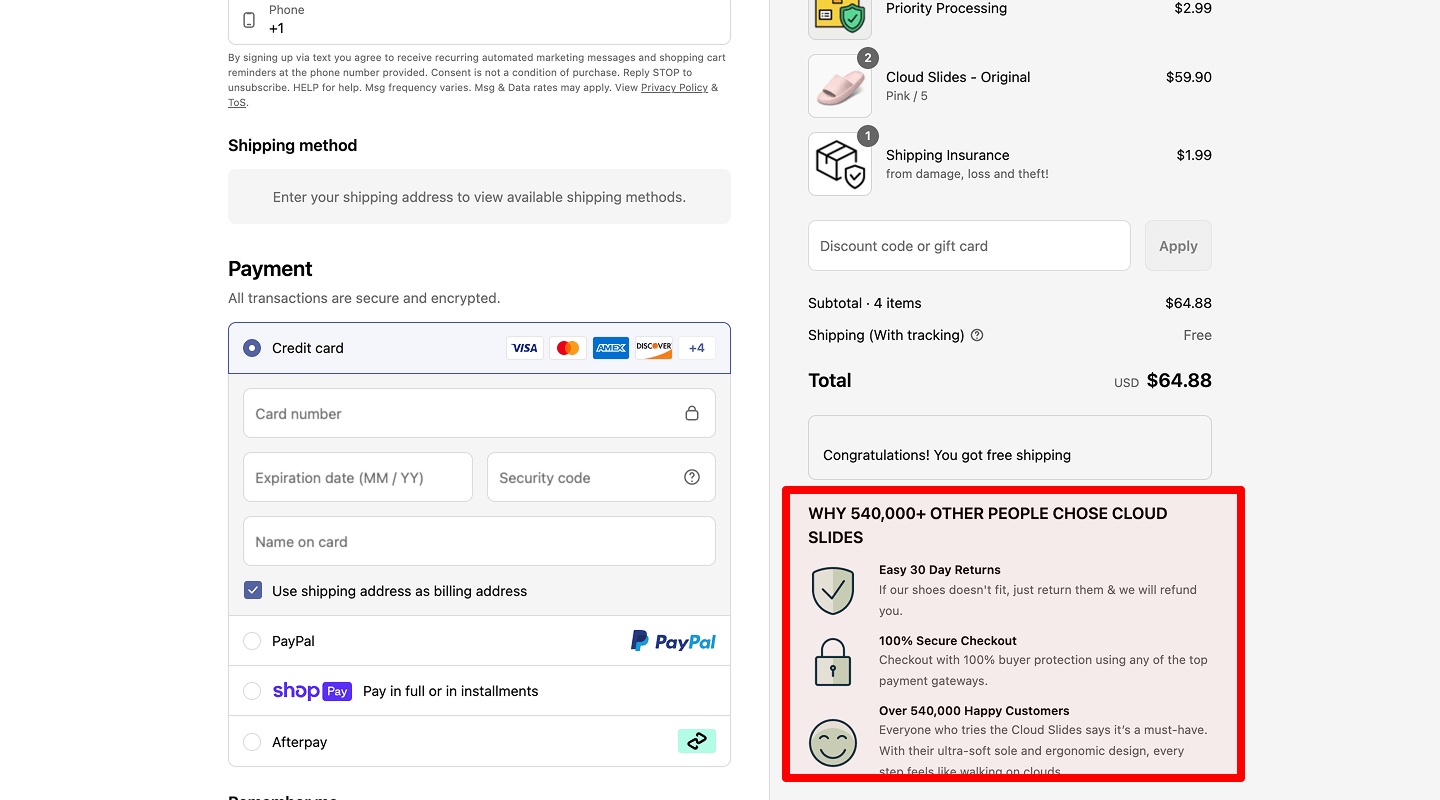Click into the Name on card field
The width and height of the screenshot is (1440, 800).
tap(479, 542)
